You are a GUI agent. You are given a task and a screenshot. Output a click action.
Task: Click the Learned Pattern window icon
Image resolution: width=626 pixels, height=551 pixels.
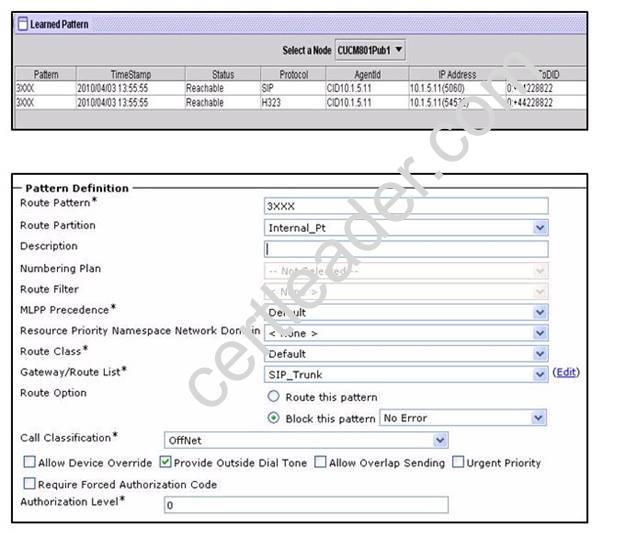pyautogui.click(x=23, y=24)
